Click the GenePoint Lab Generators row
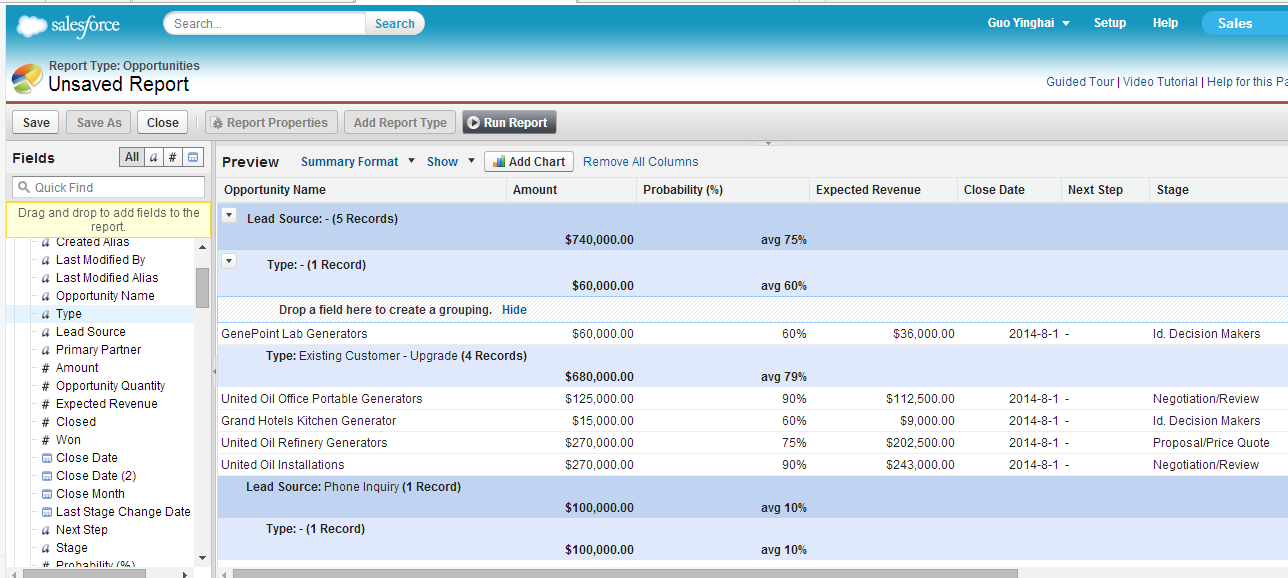 coord(753,334)
